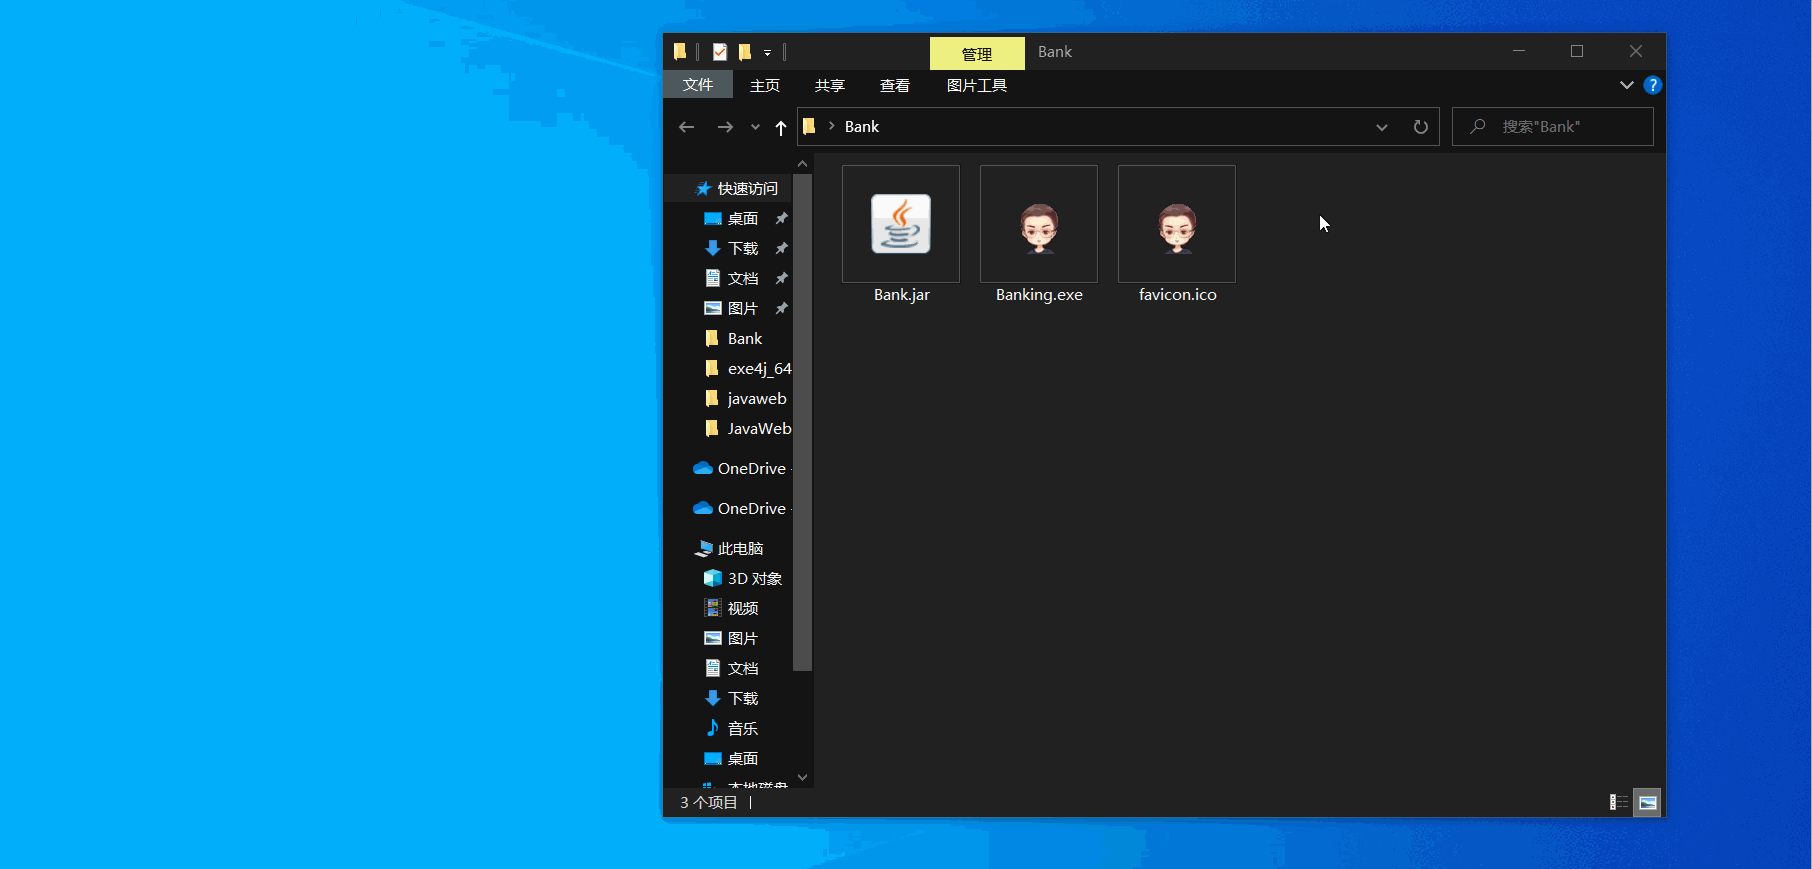Open the 共享 ribbon tab
Screen dimensions: 1812x869
coord(830,85)
